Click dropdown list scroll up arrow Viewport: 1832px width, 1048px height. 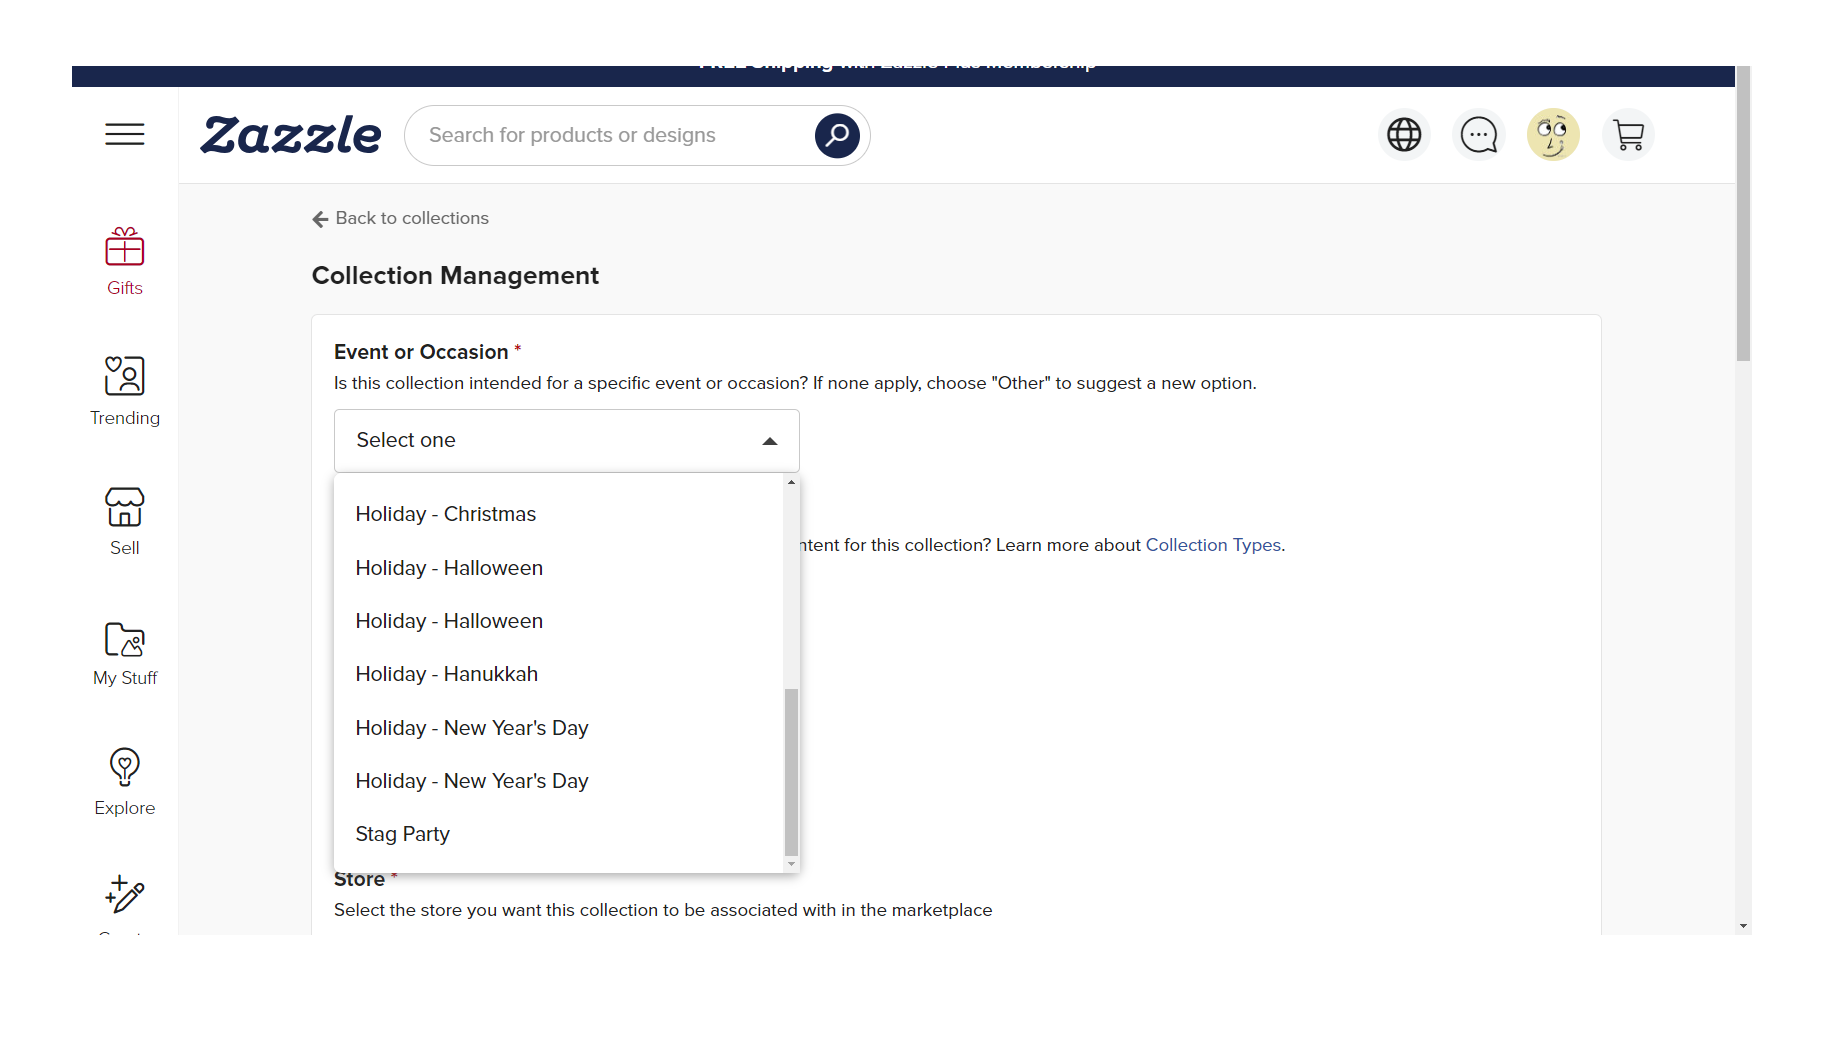[792, 483]
